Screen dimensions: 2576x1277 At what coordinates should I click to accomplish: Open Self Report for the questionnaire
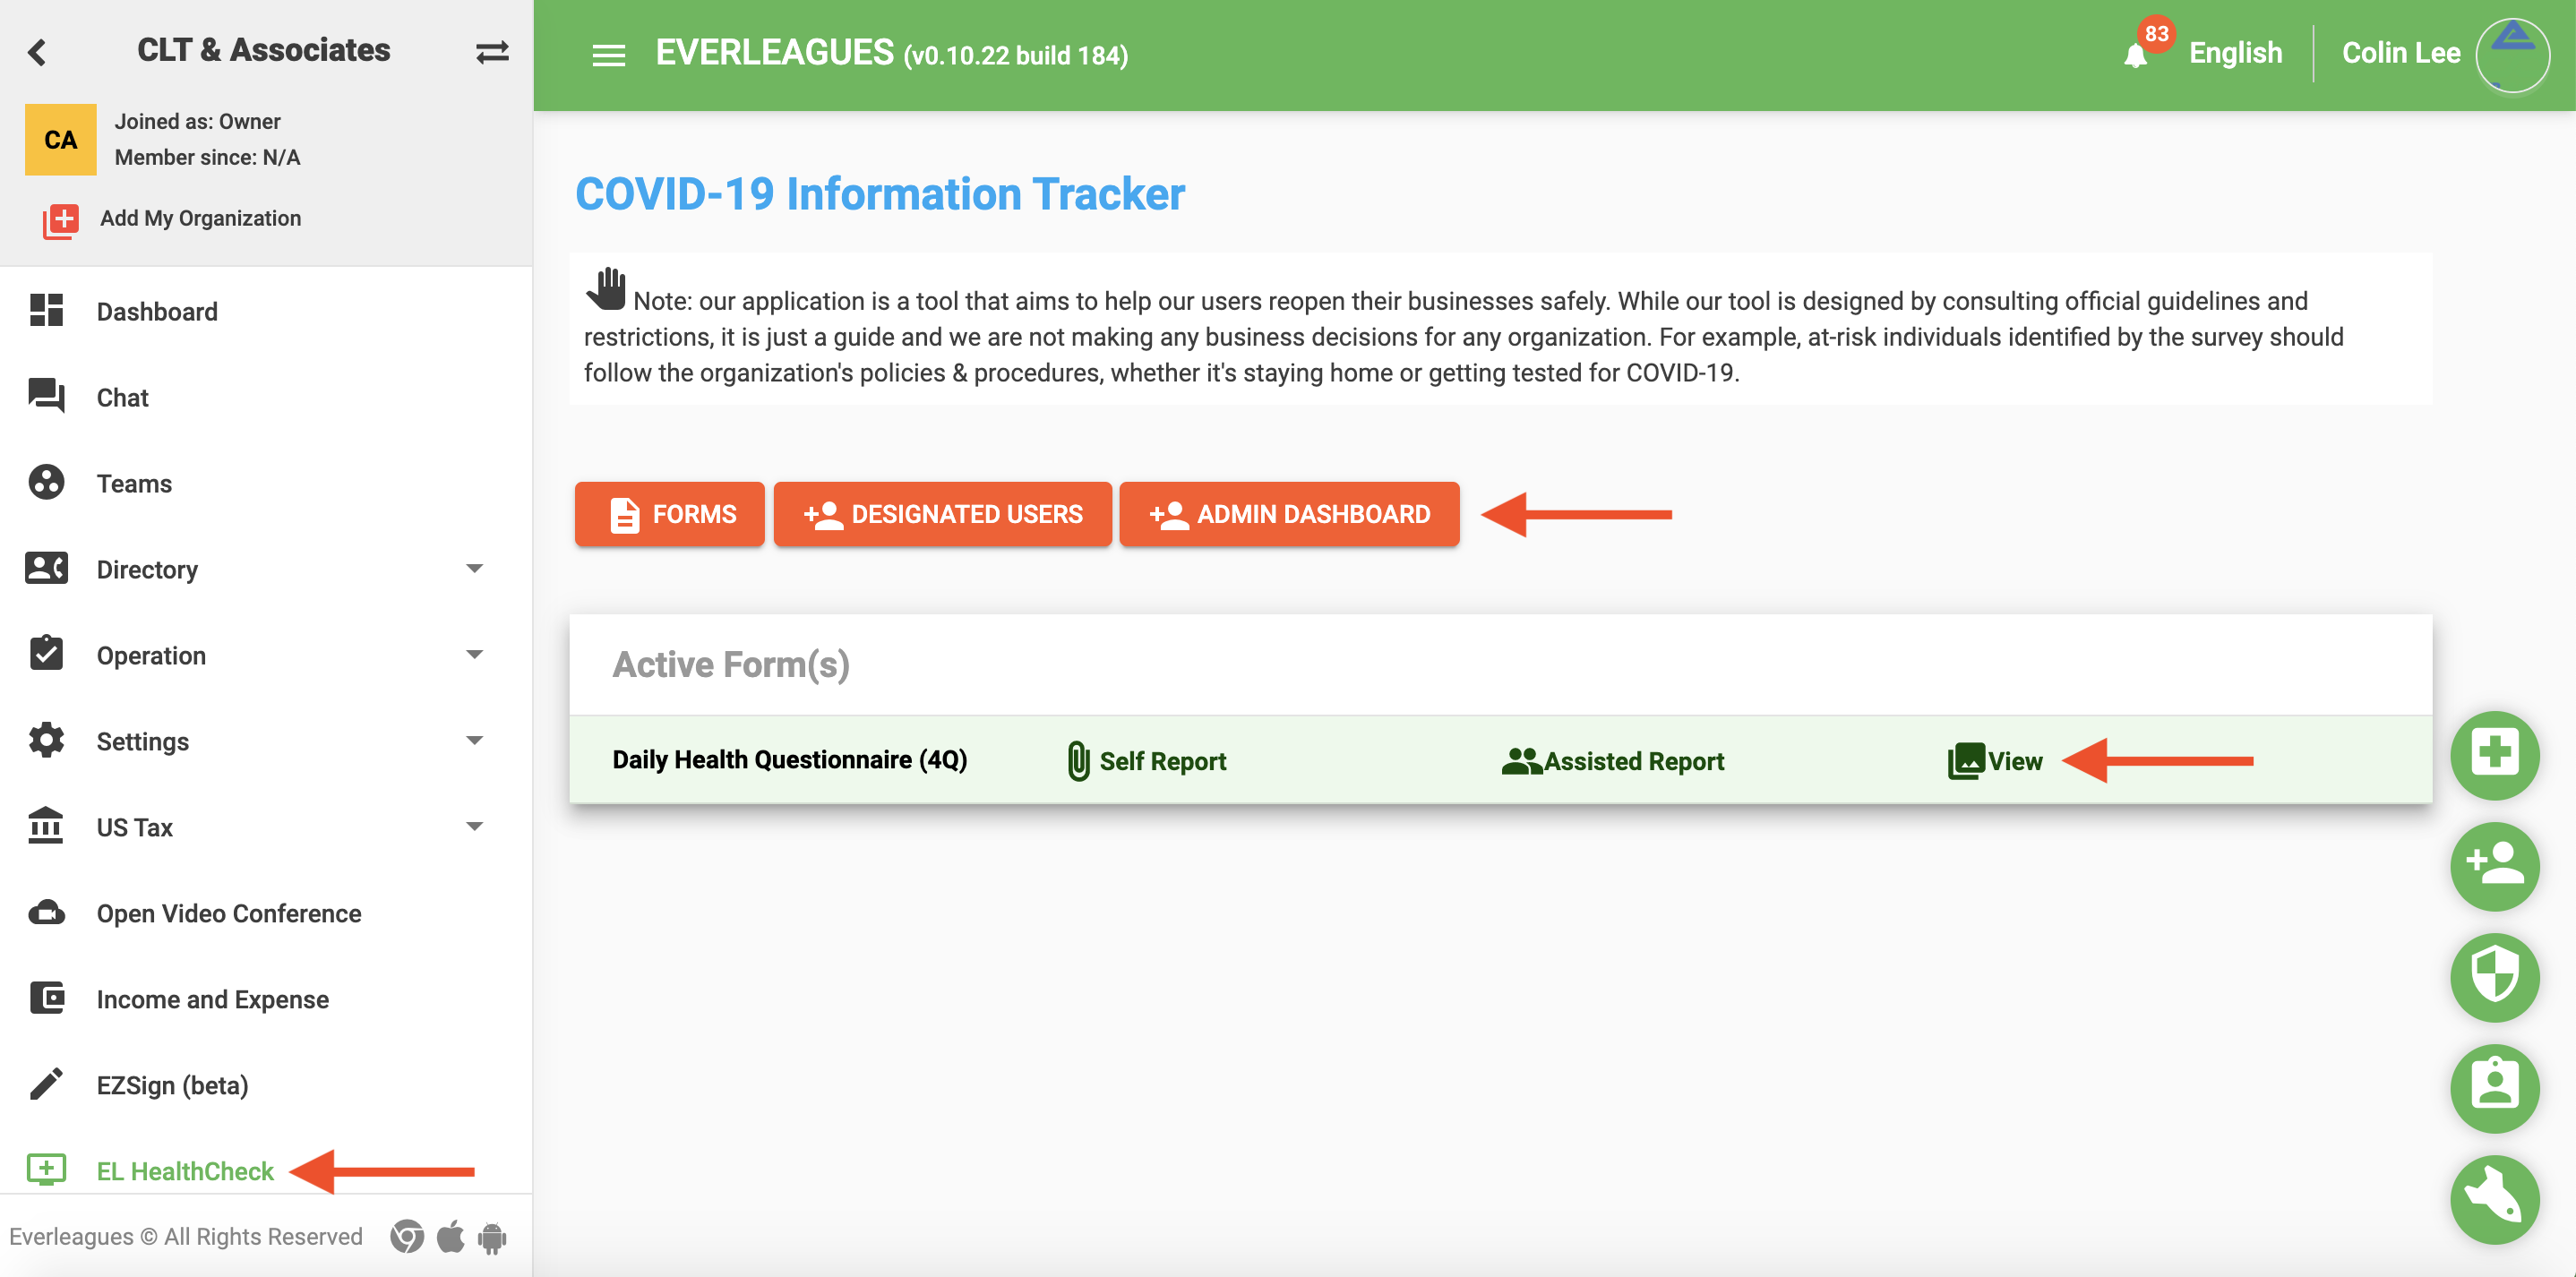[x=1147, y=761]
